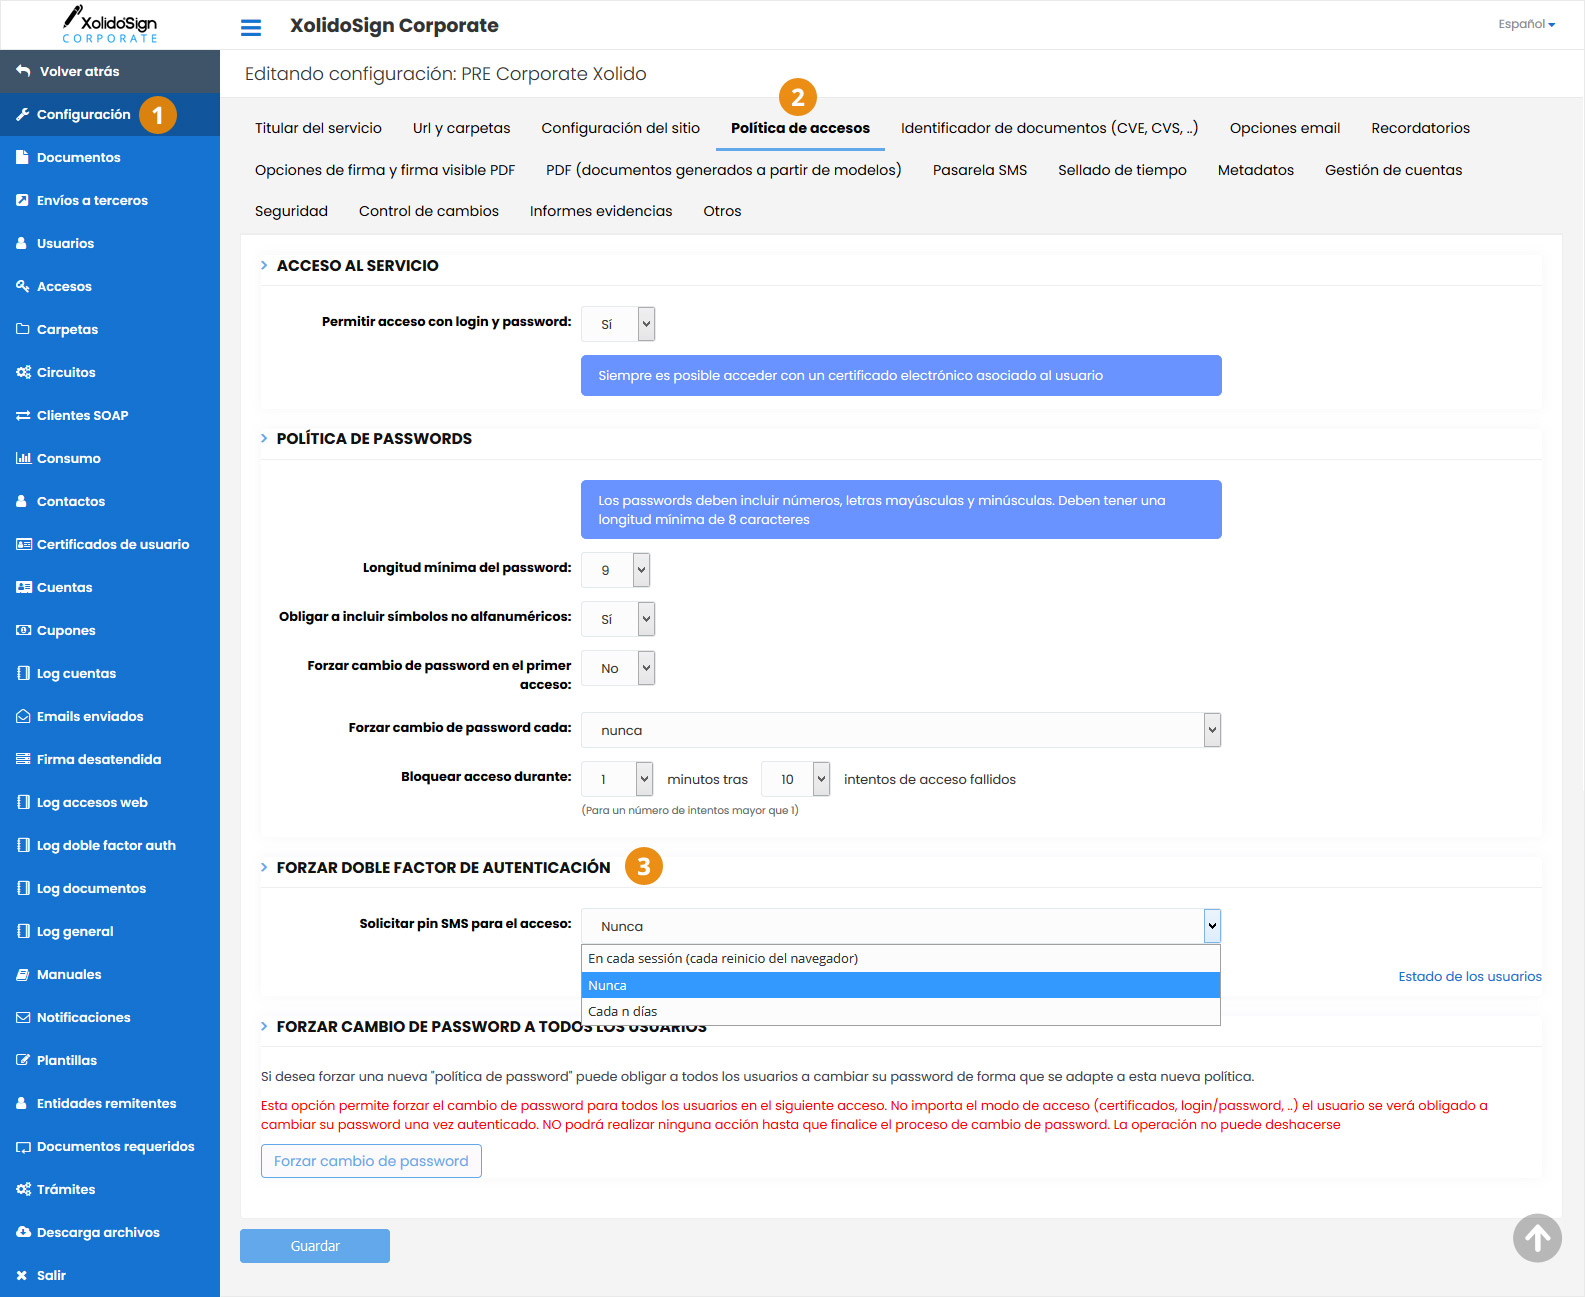Open the Gestión de cuentas tab
1585x1297 pixels.
coord(1393,170)
